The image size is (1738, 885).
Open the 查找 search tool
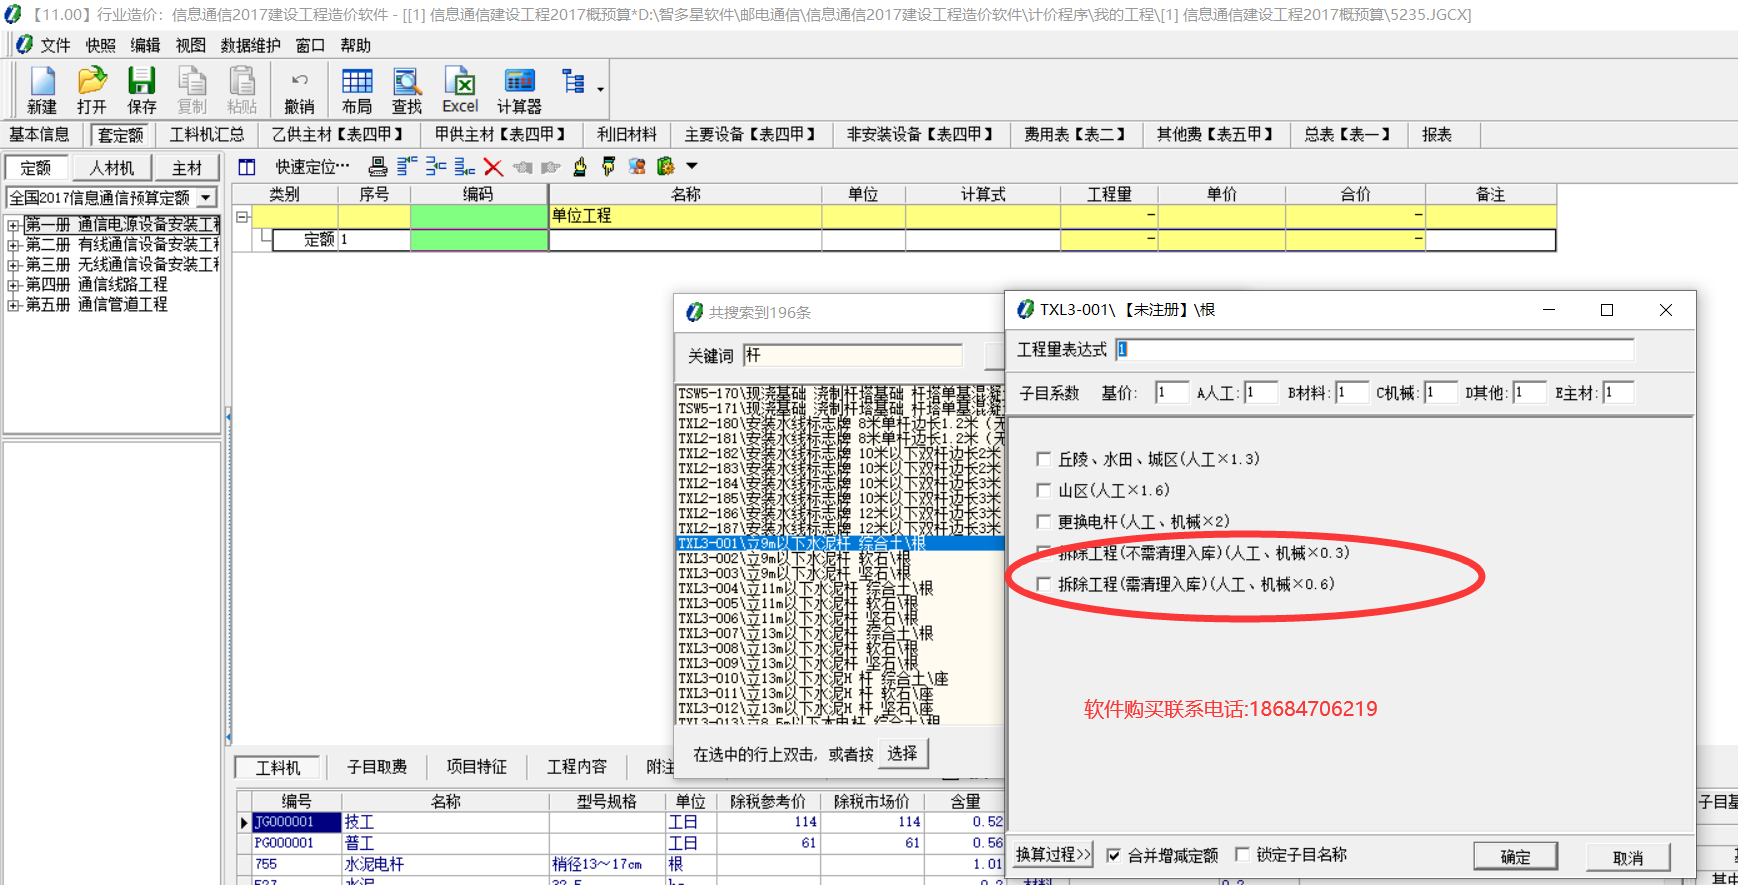[407, 90]
